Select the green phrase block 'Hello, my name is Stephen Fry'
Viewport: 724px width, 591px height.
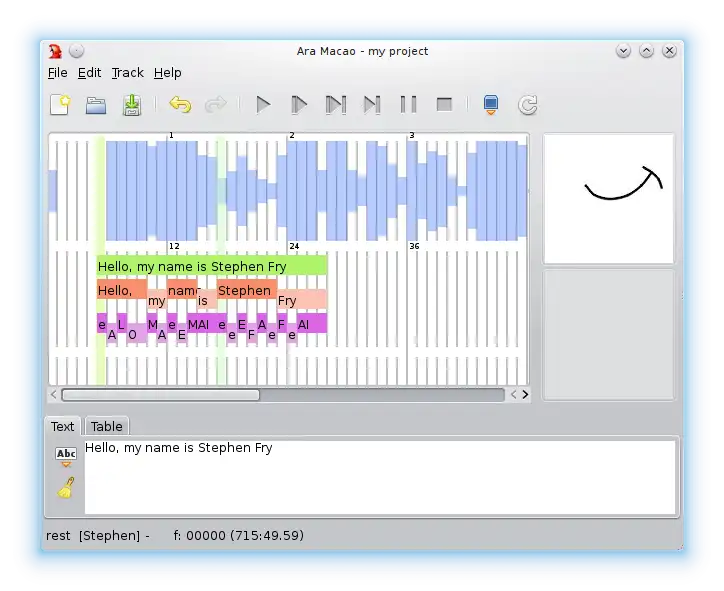[x=212, y=266]
